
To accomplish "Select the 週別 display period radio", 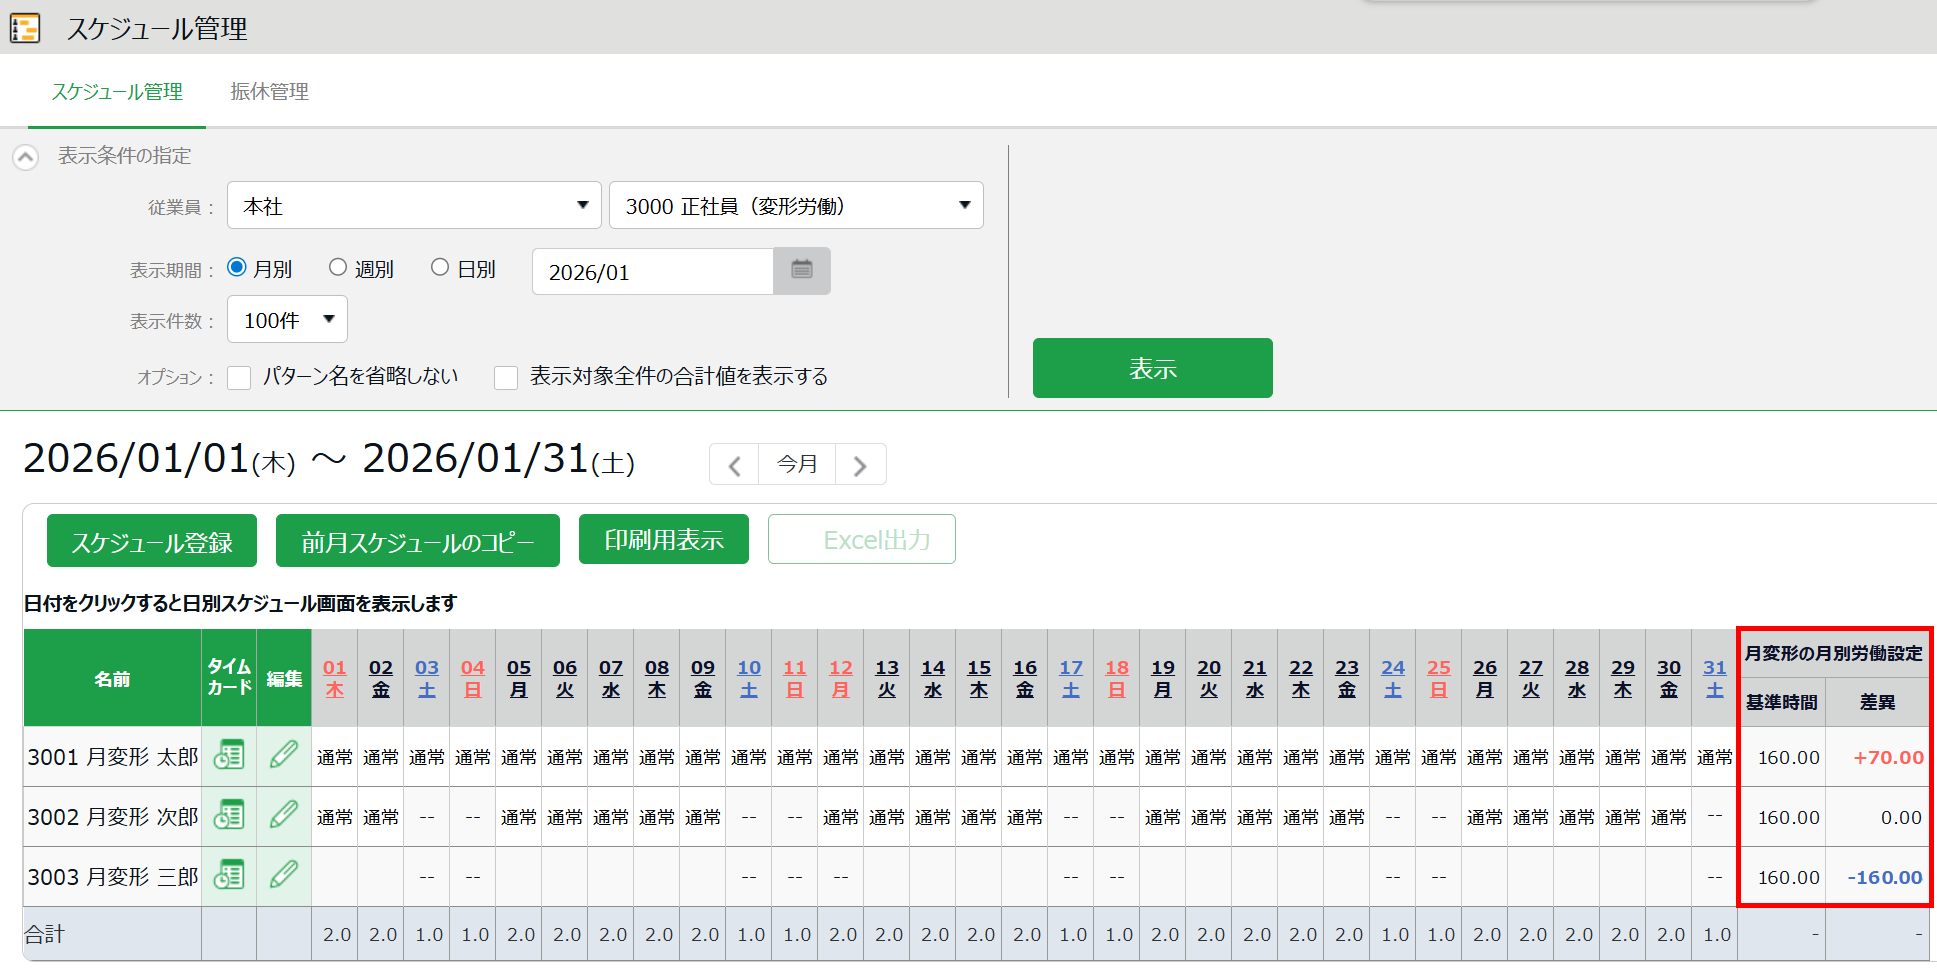I will pos(338,267).
